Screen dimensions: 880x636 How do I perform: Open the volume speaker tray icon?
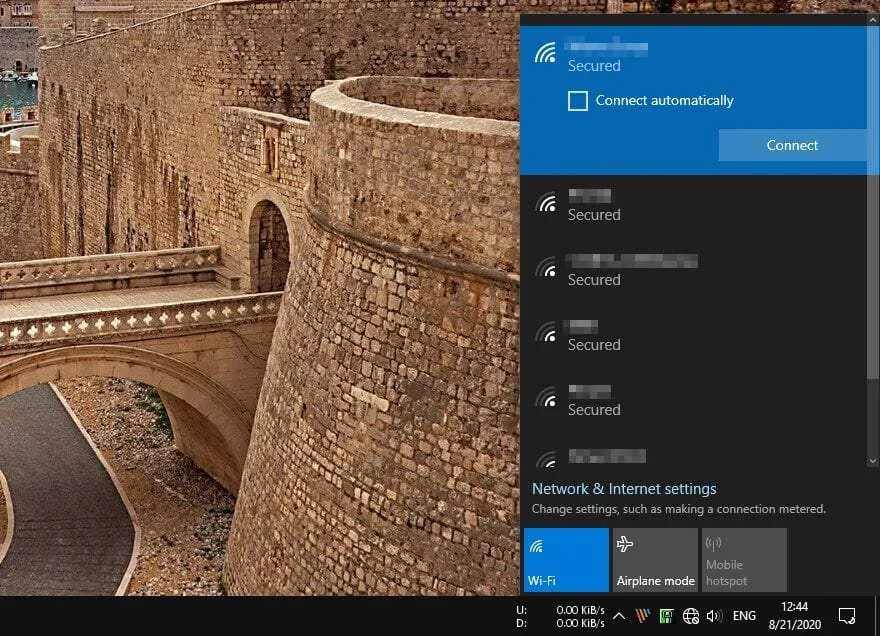click(x=714, y=616)
